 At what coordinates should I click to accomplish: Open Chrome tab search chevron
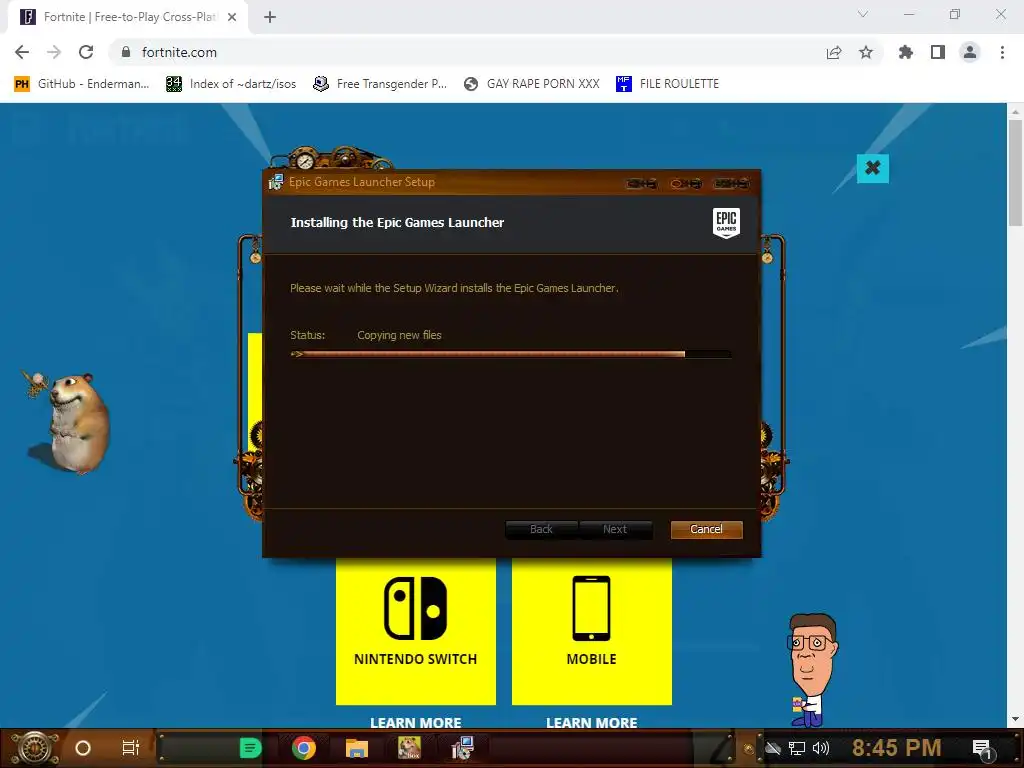click(863, 14)
